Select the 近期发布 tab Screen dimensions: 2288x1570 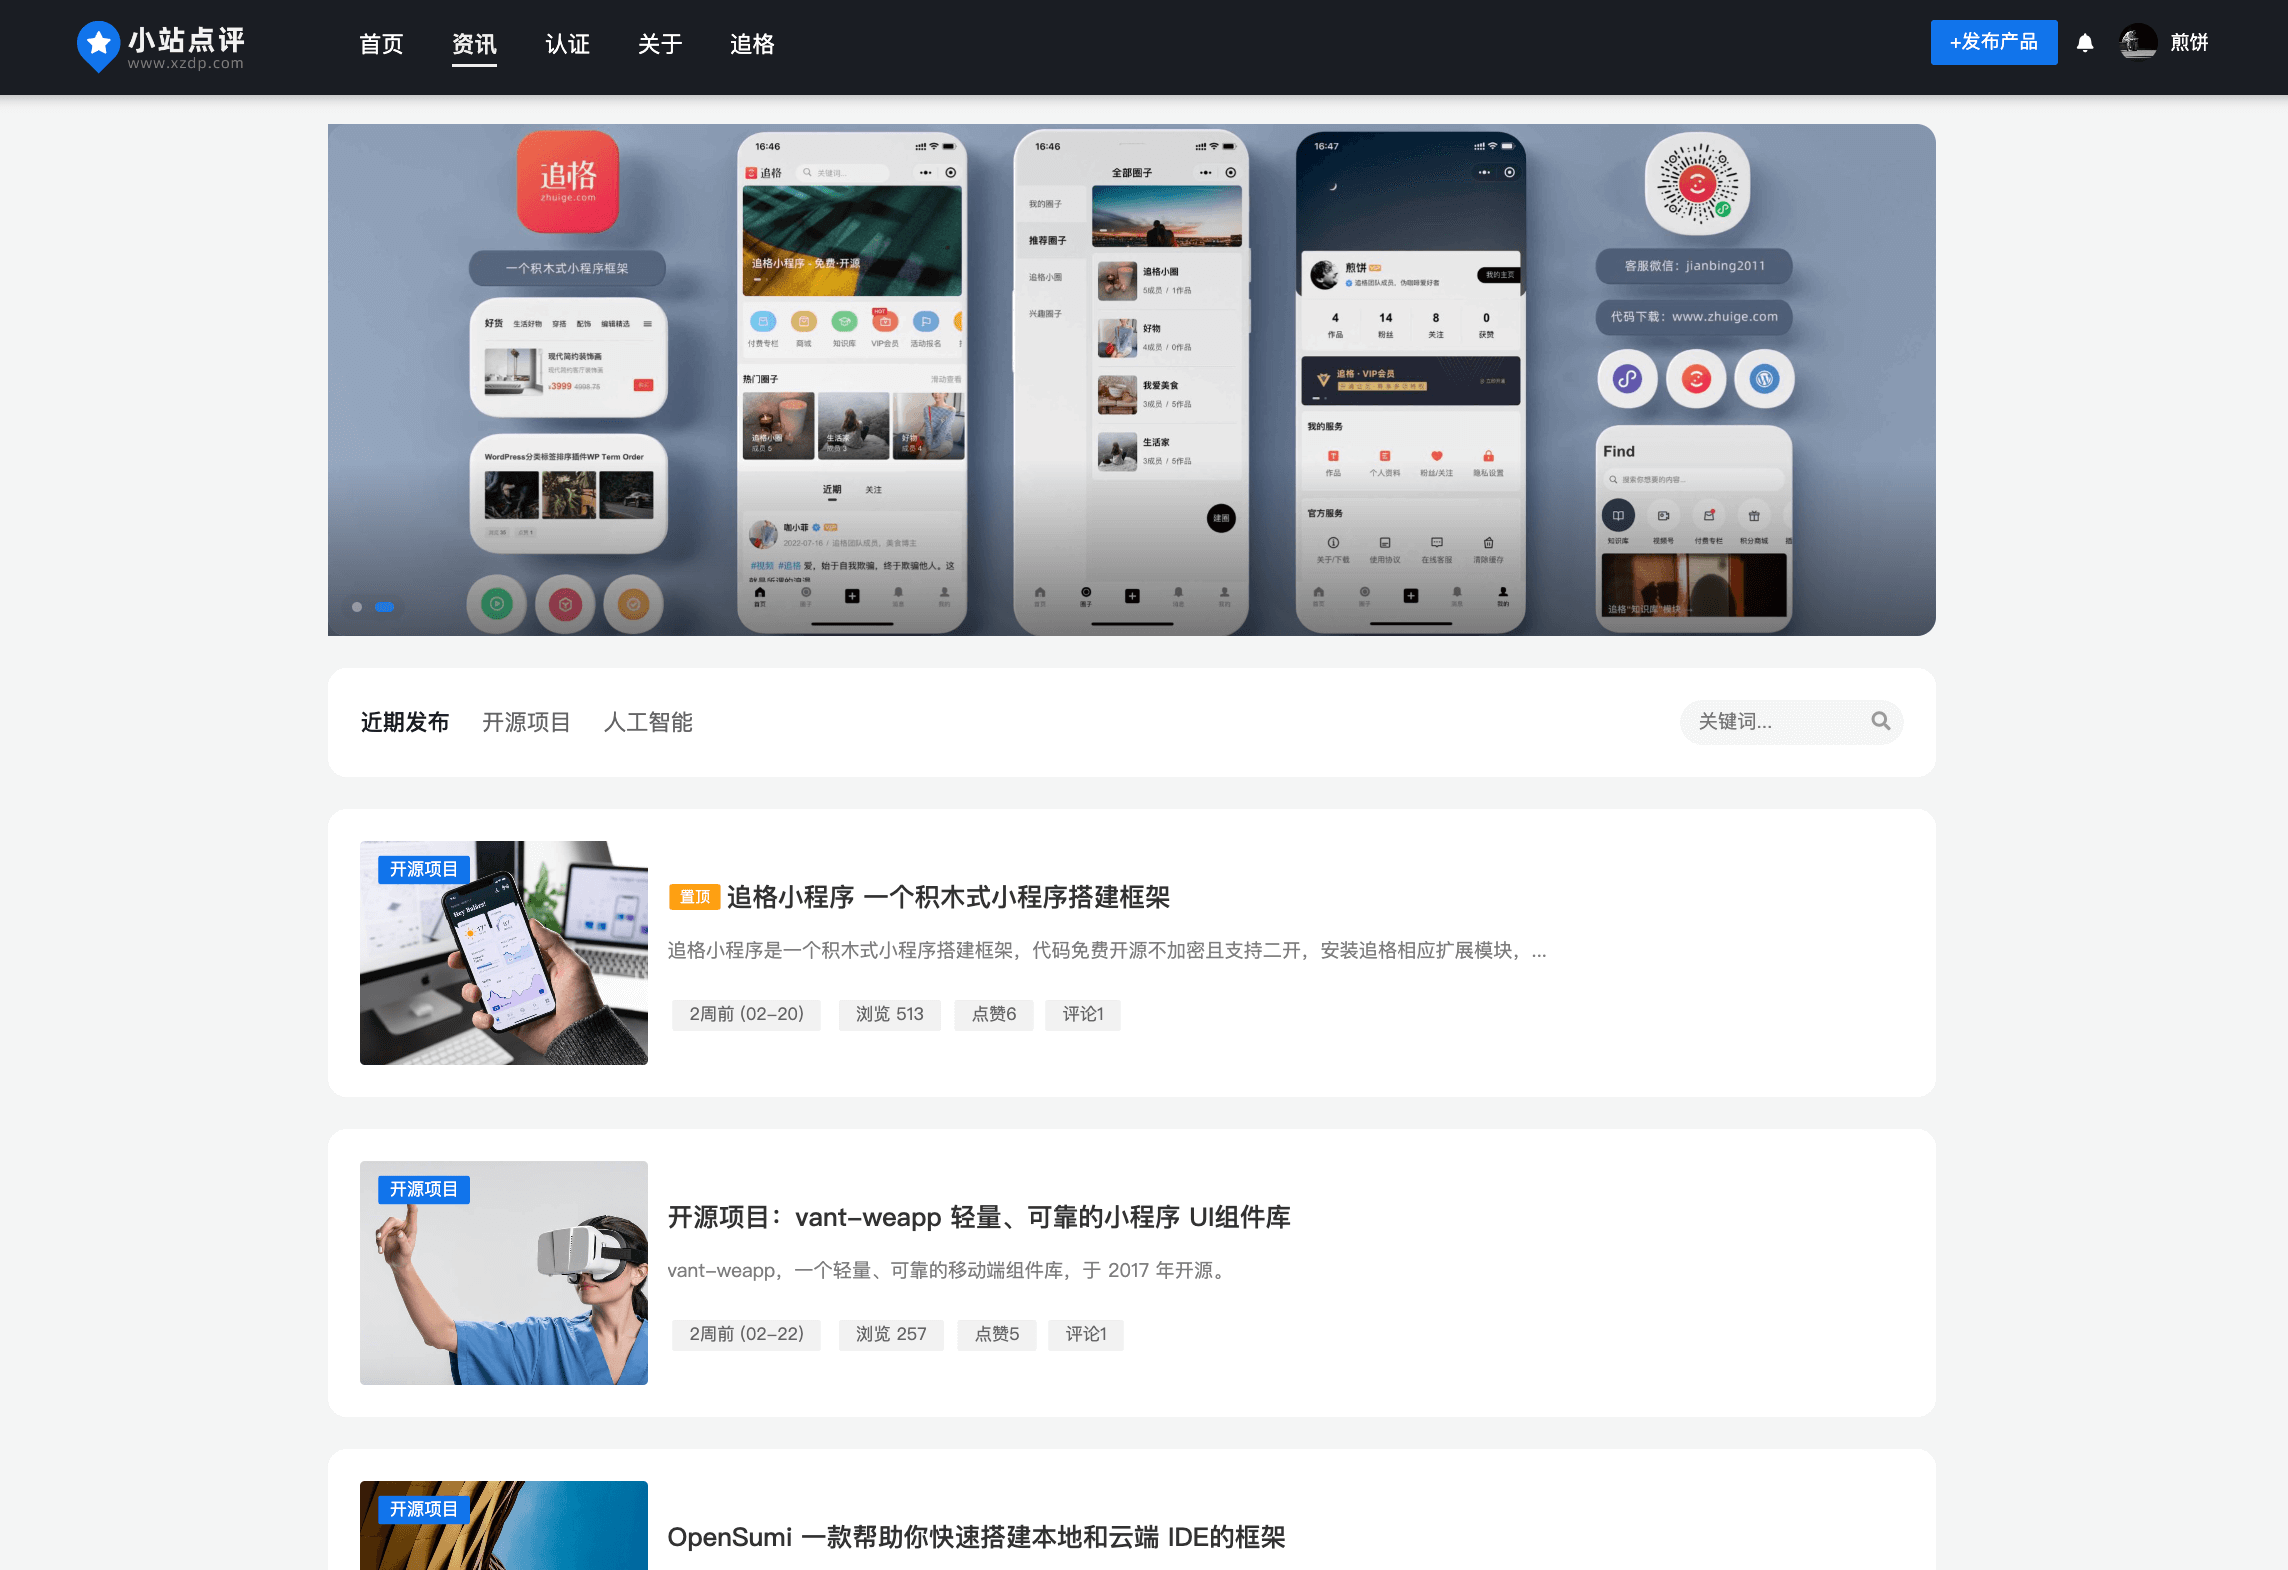pyautogui.click(x=405, y=722)
